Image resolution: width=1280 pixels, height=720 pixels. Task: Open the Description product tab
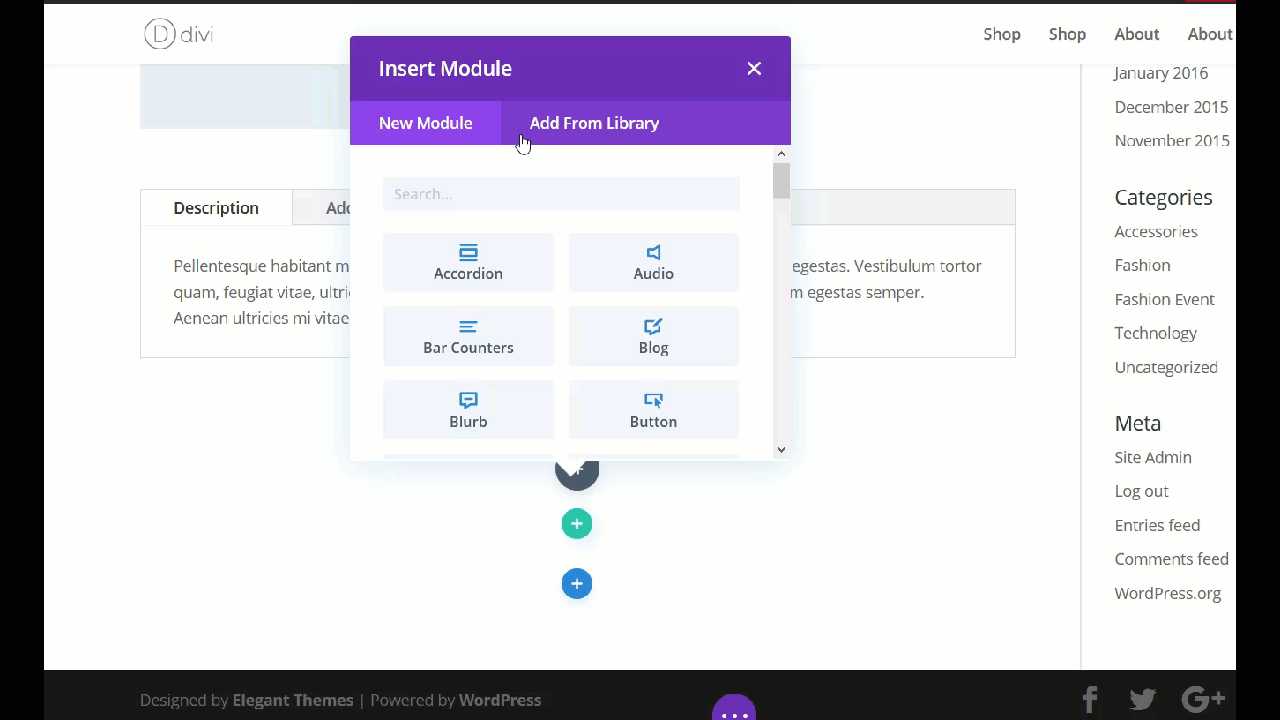click(216, 208)
